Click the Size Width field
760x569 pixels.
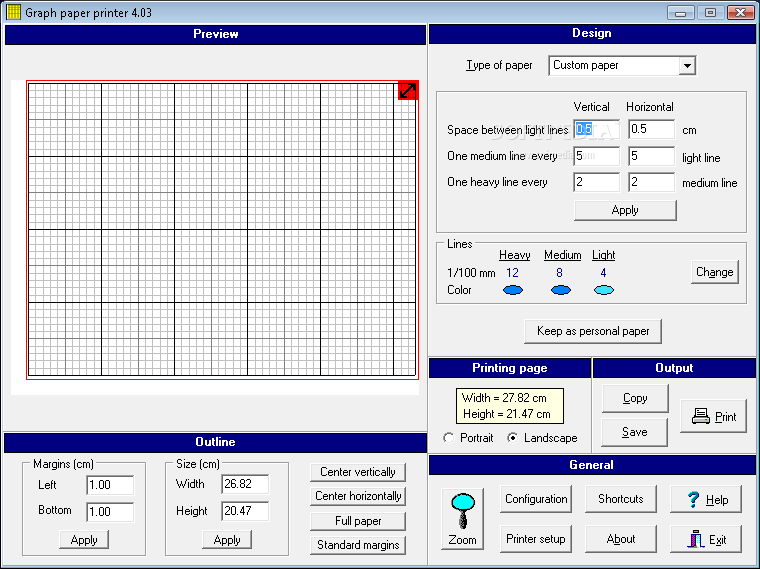coord(245,484)
